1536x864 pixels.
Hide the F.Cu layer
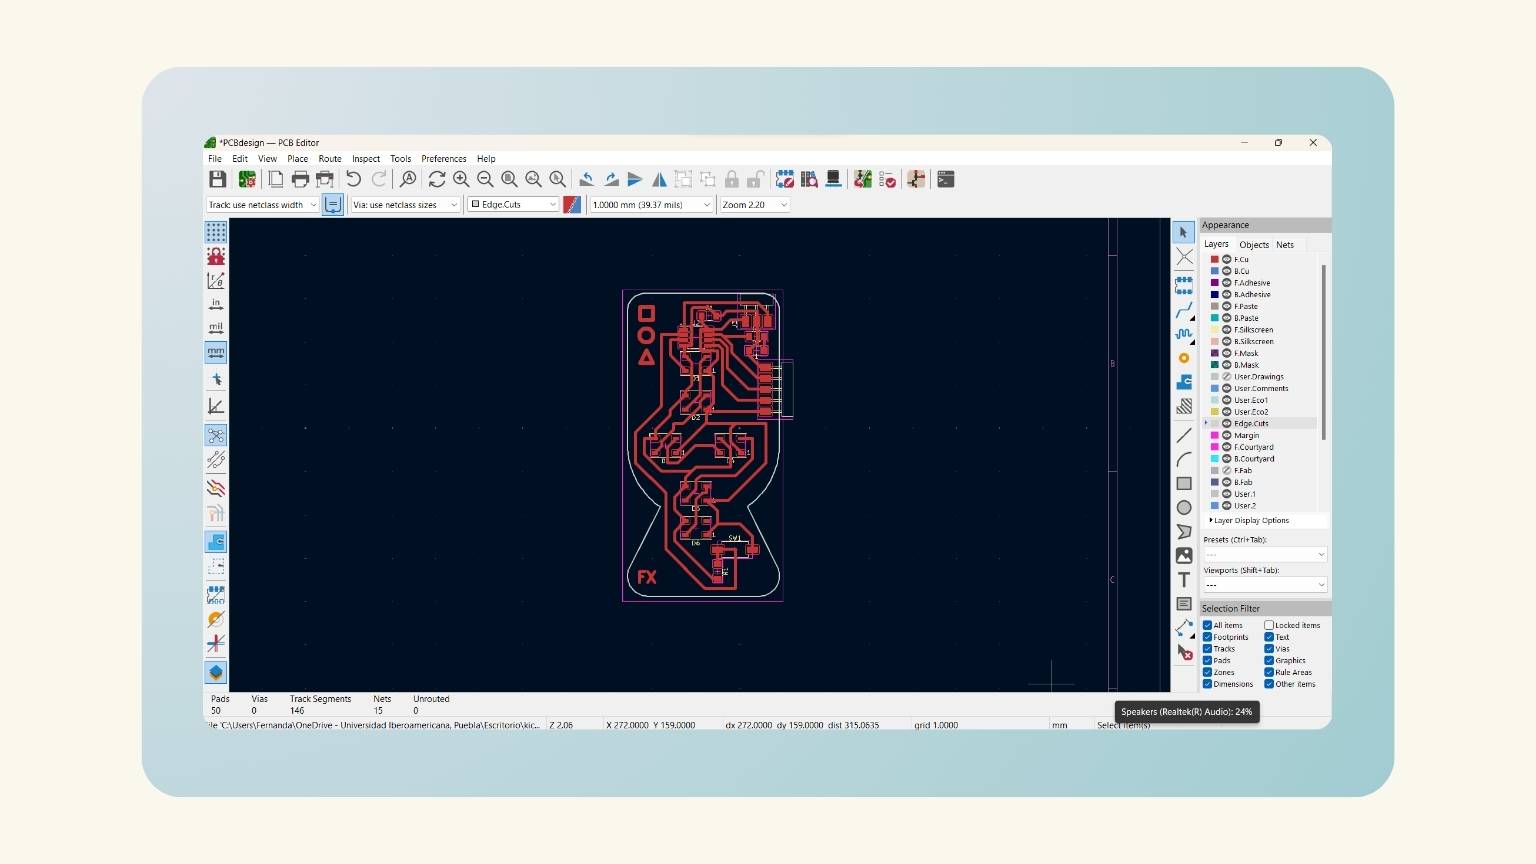coord(1227,259)
